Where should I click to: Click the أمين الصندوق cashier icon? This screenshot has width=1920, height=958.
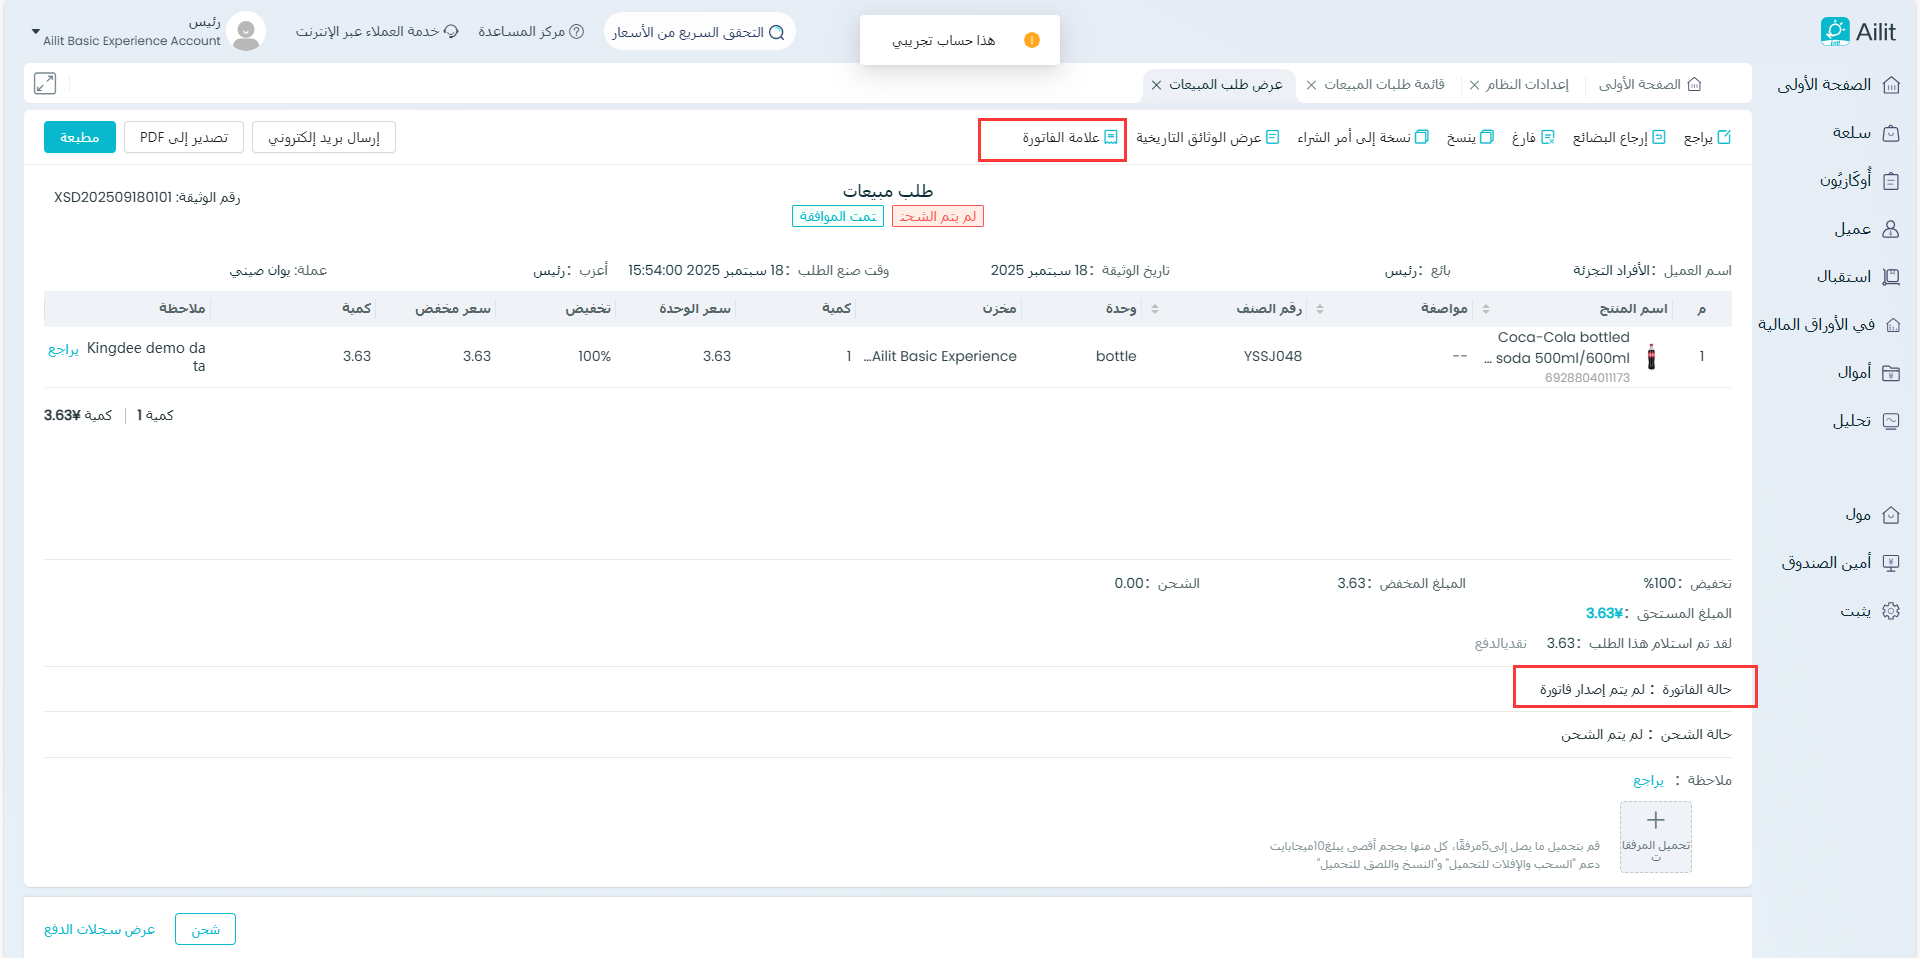[x=1890, y=563]
